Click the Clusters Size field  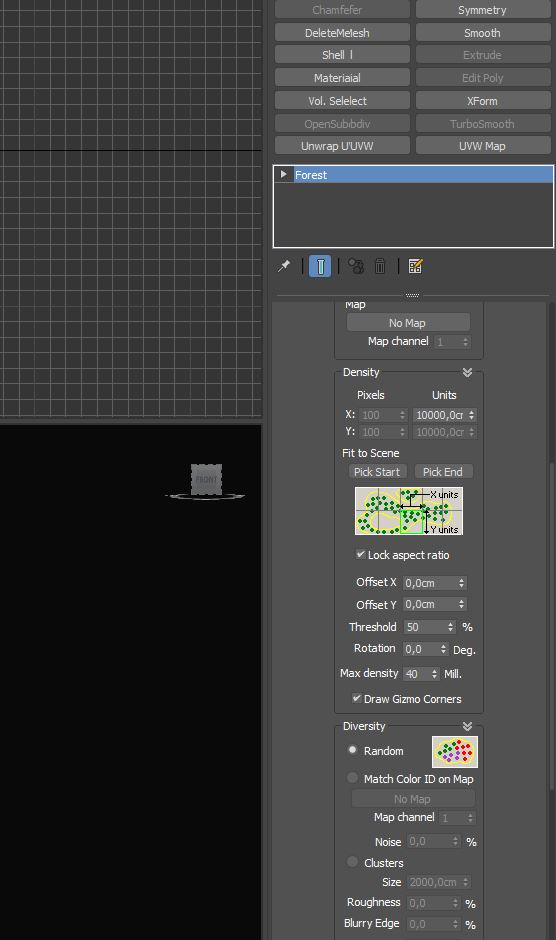pos(434,882)
